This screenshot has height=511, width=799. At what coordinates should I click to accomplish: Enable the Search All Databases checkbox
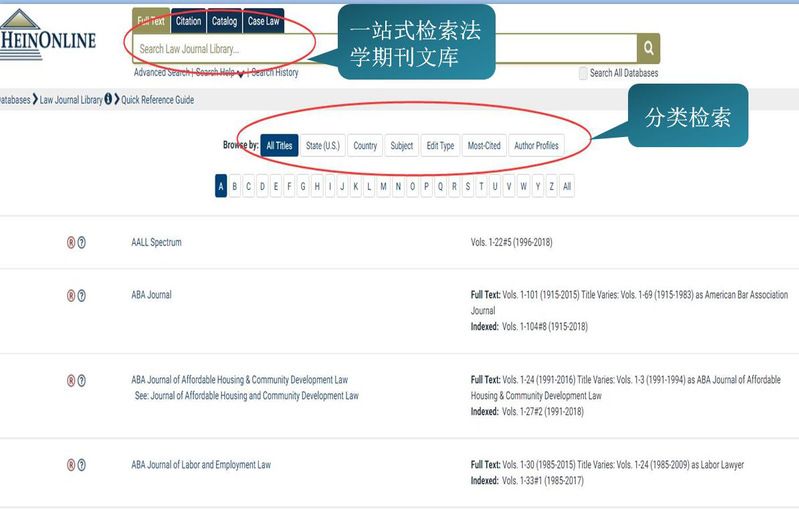tap(583, 73)
